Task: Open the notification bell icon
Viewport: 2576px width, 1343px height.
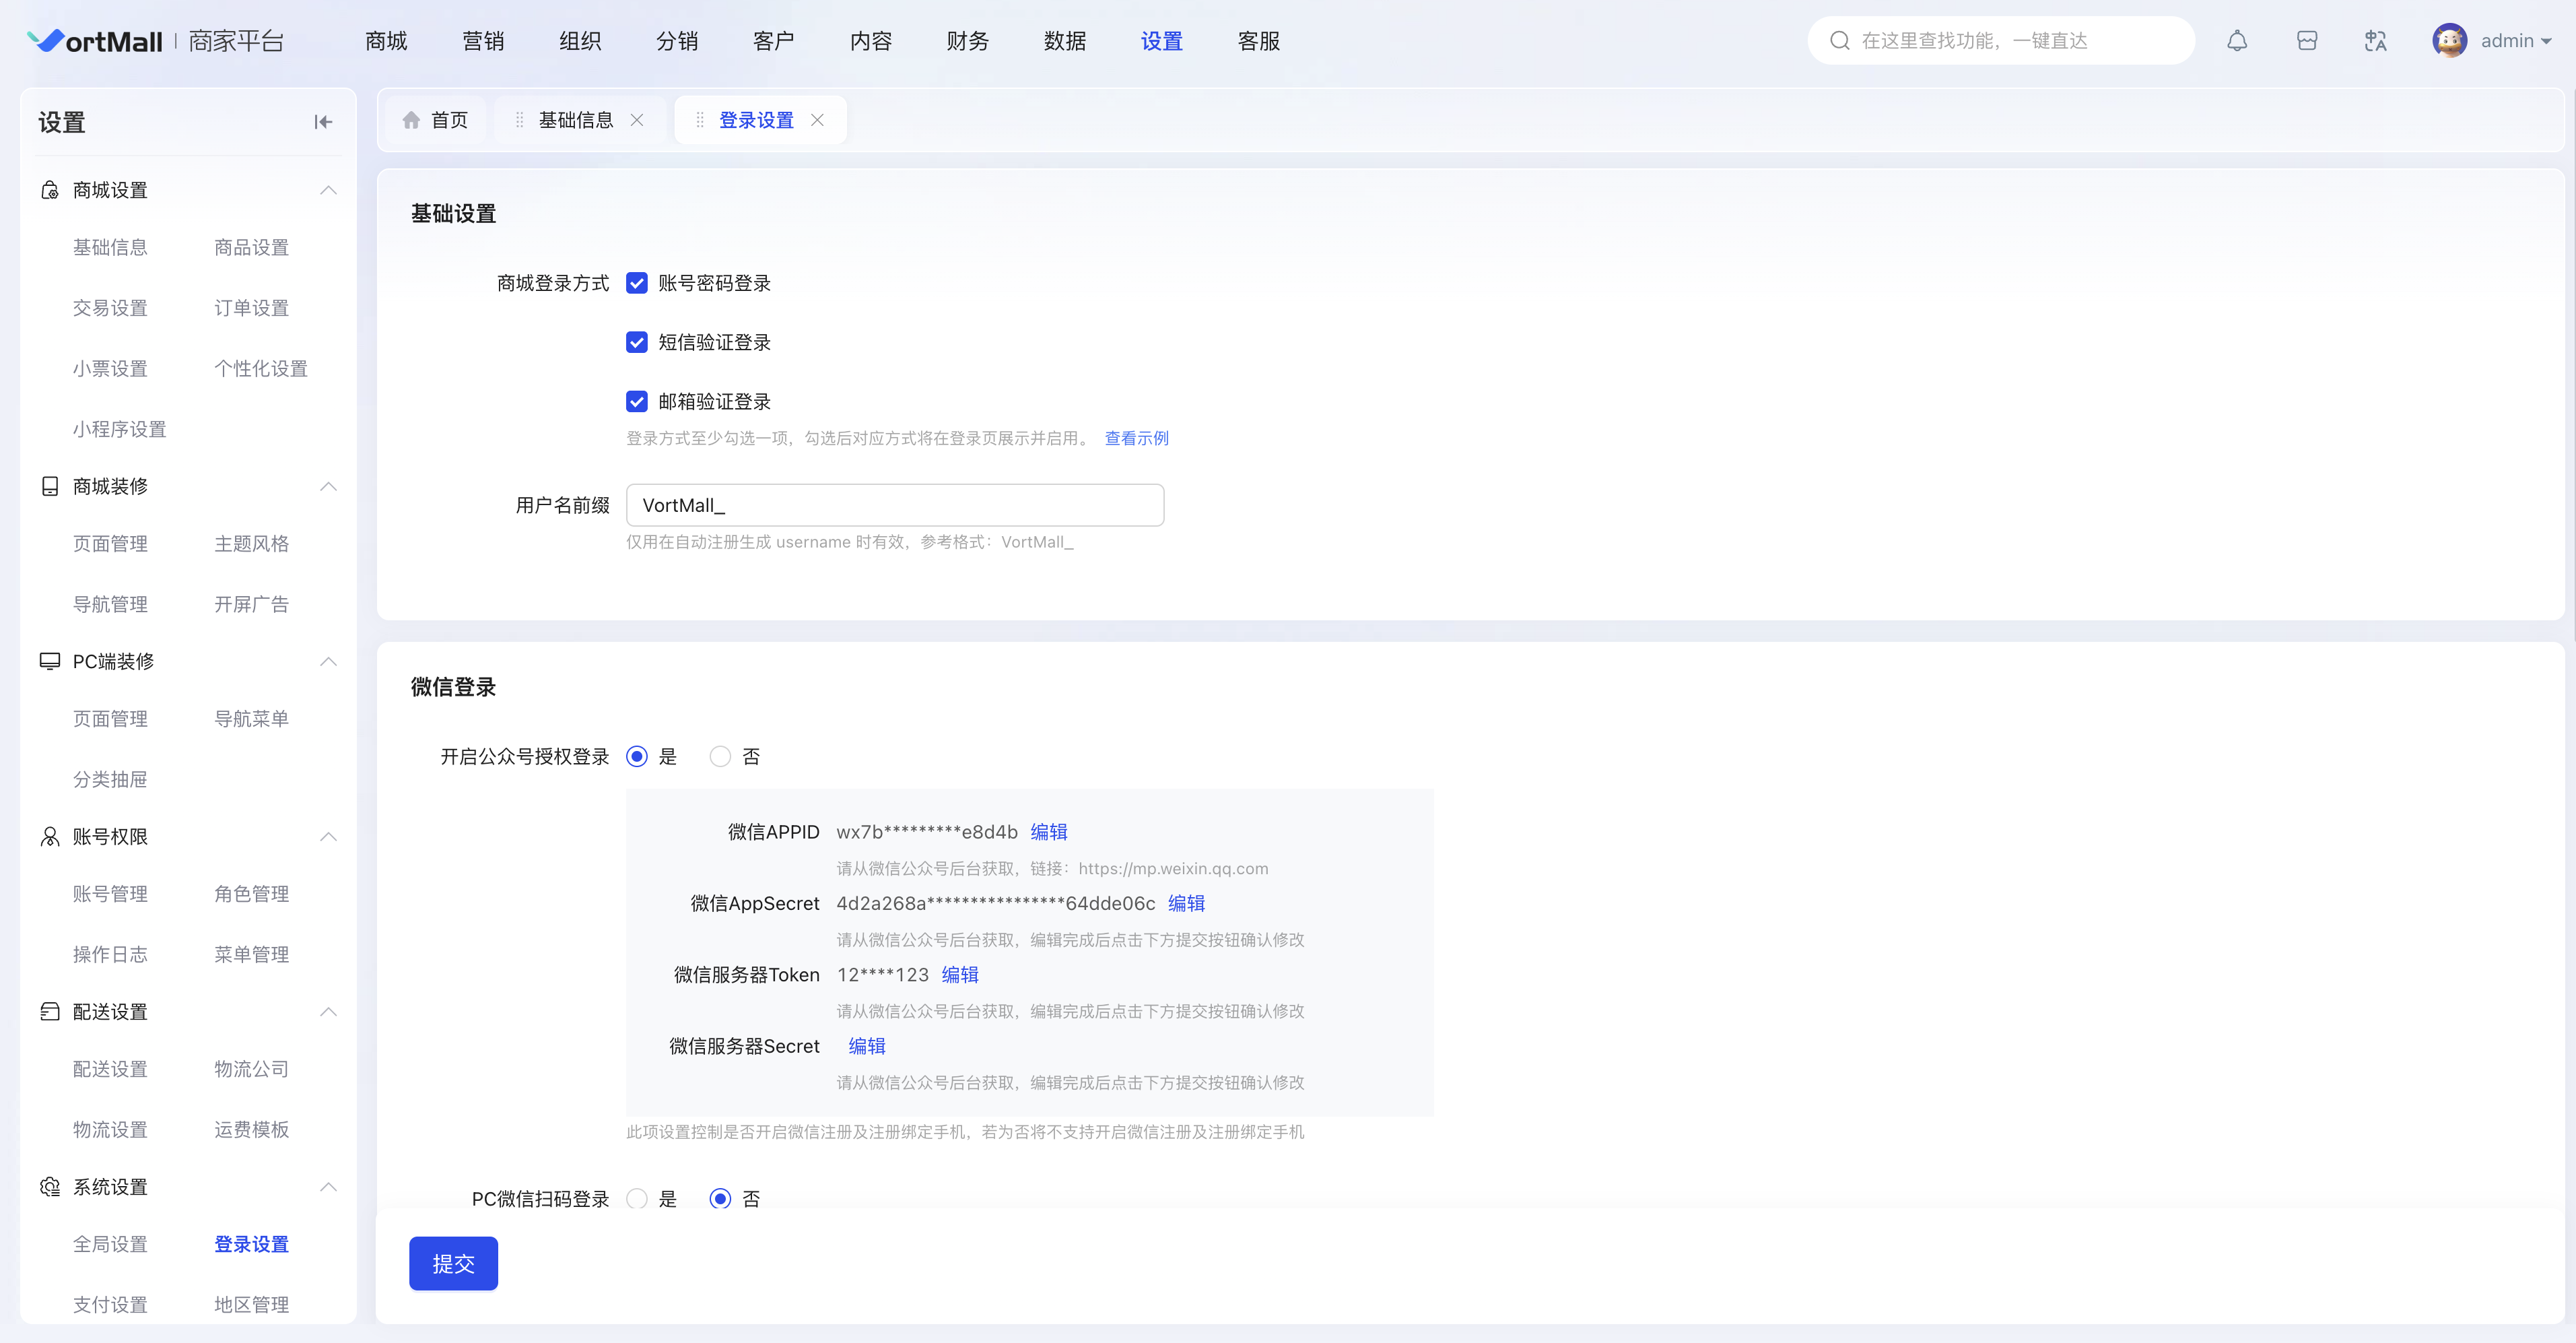Action: pyautogui.click(x=2237, y=41)
